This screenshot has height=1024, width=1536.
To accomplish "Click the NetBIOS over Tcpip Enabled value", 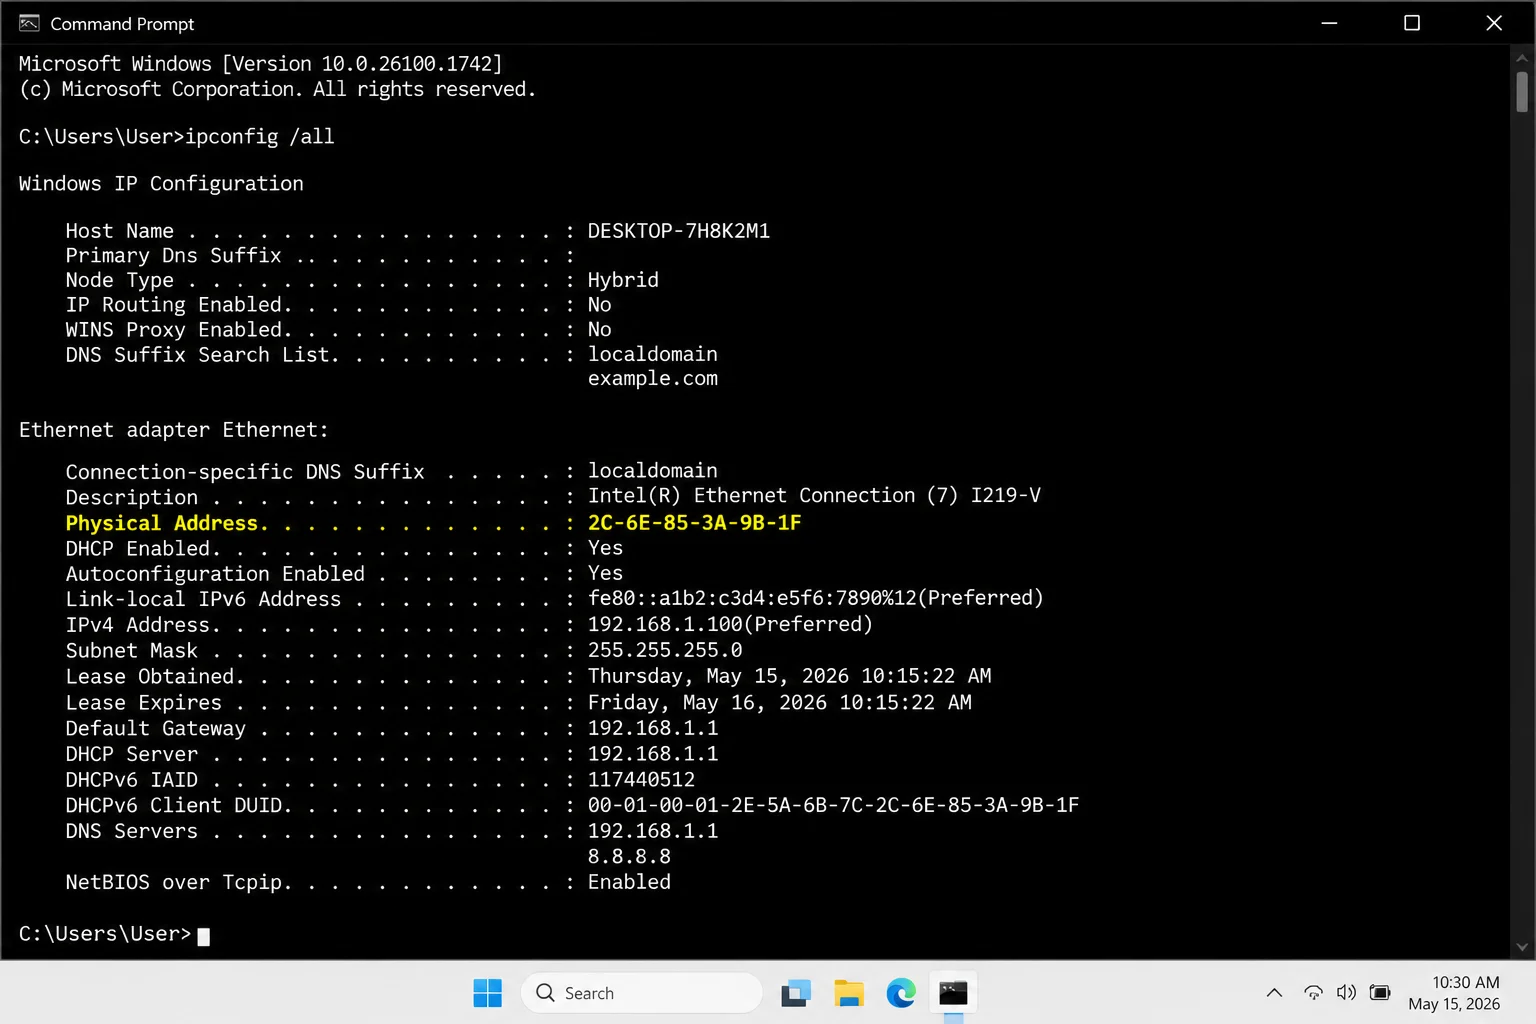I will click(x=629, y=882).
